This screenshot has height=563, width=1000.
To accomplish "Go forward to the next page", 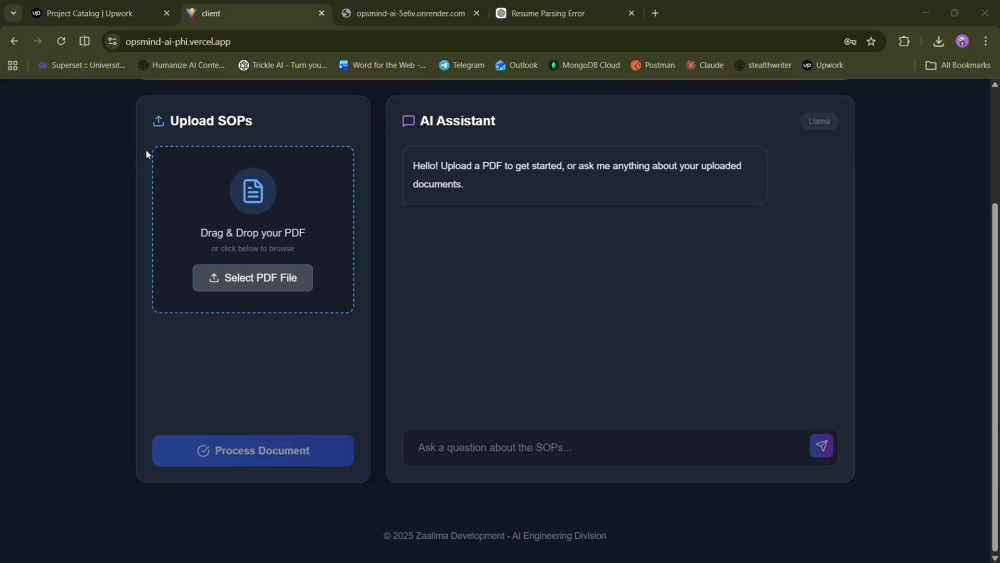I will click(x=38, y=41).
